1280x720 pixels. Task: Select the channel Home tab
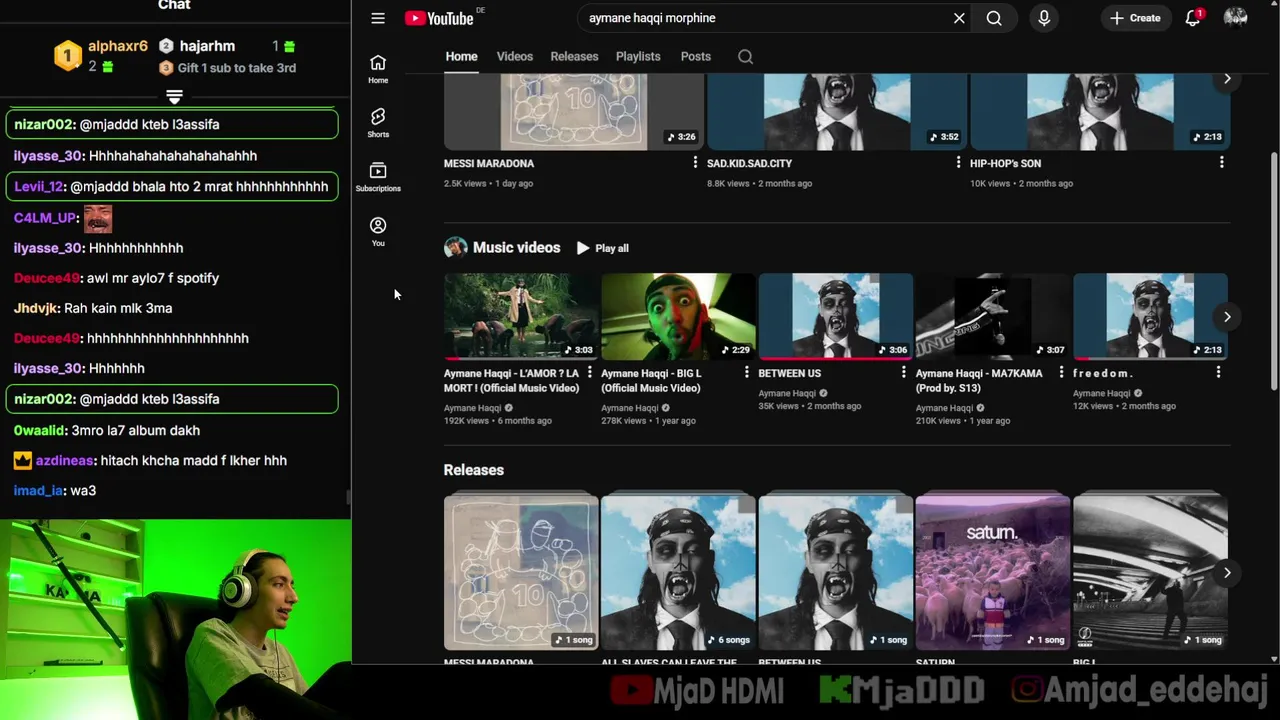click(x=461, y=57)
